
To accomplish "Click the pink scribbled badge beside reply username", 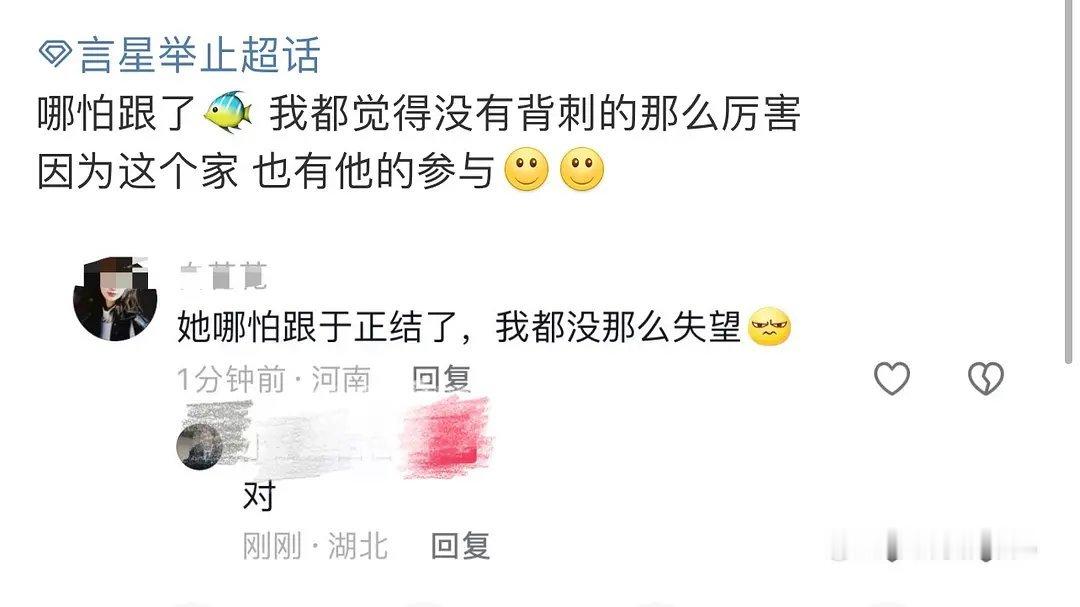I will point(446,439).
